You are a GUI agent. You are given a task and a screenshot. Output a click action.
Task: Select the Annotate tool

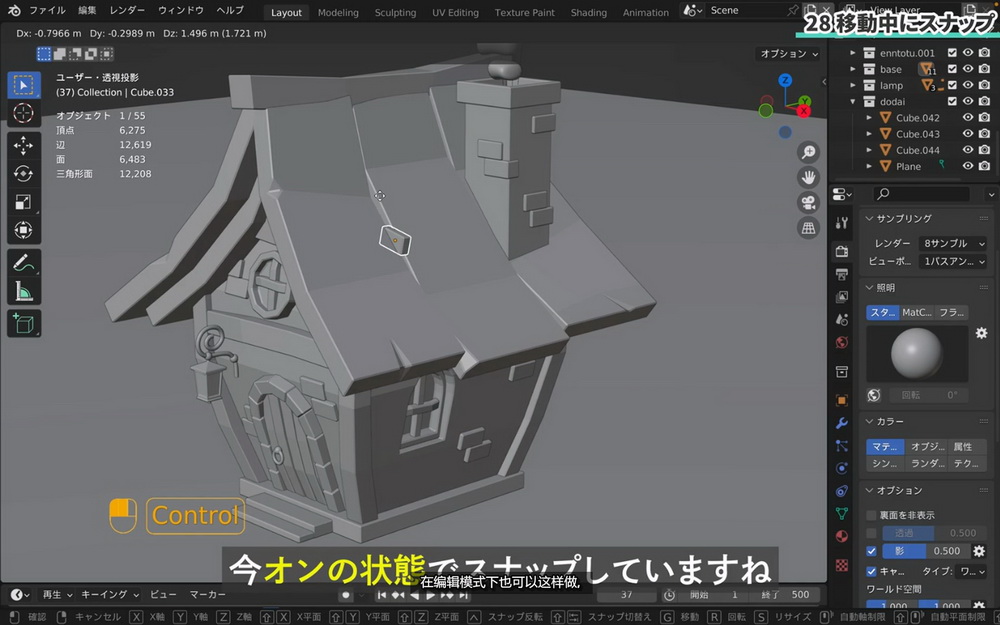coord(24,263)
